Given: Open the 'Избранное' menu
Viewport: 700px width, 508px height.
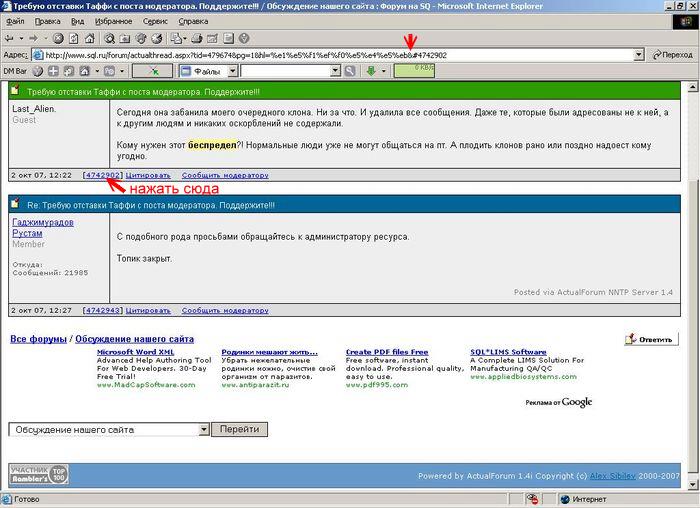Looking at the screenshot, I should (x=113, y=20).
